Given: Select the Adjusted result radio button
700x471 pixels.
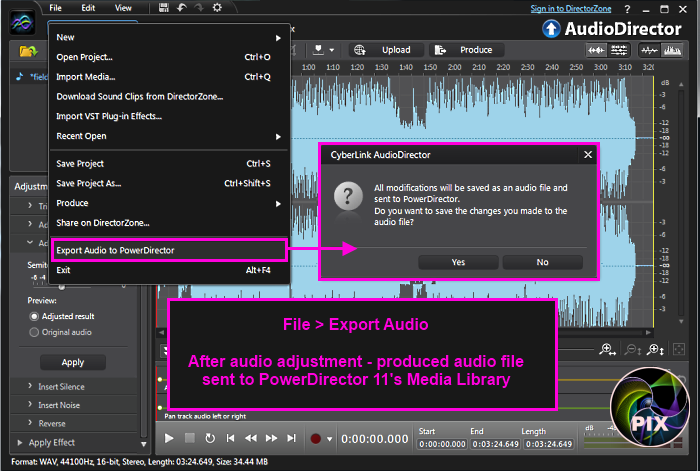Looking at the screenshot, I should click(x=34, y=317).
